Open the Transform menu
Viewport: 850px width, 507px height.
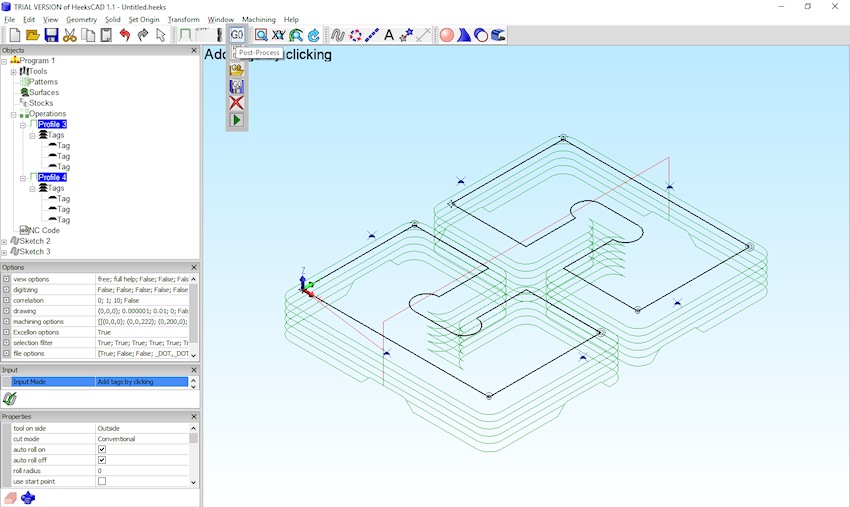pos(183,19)
